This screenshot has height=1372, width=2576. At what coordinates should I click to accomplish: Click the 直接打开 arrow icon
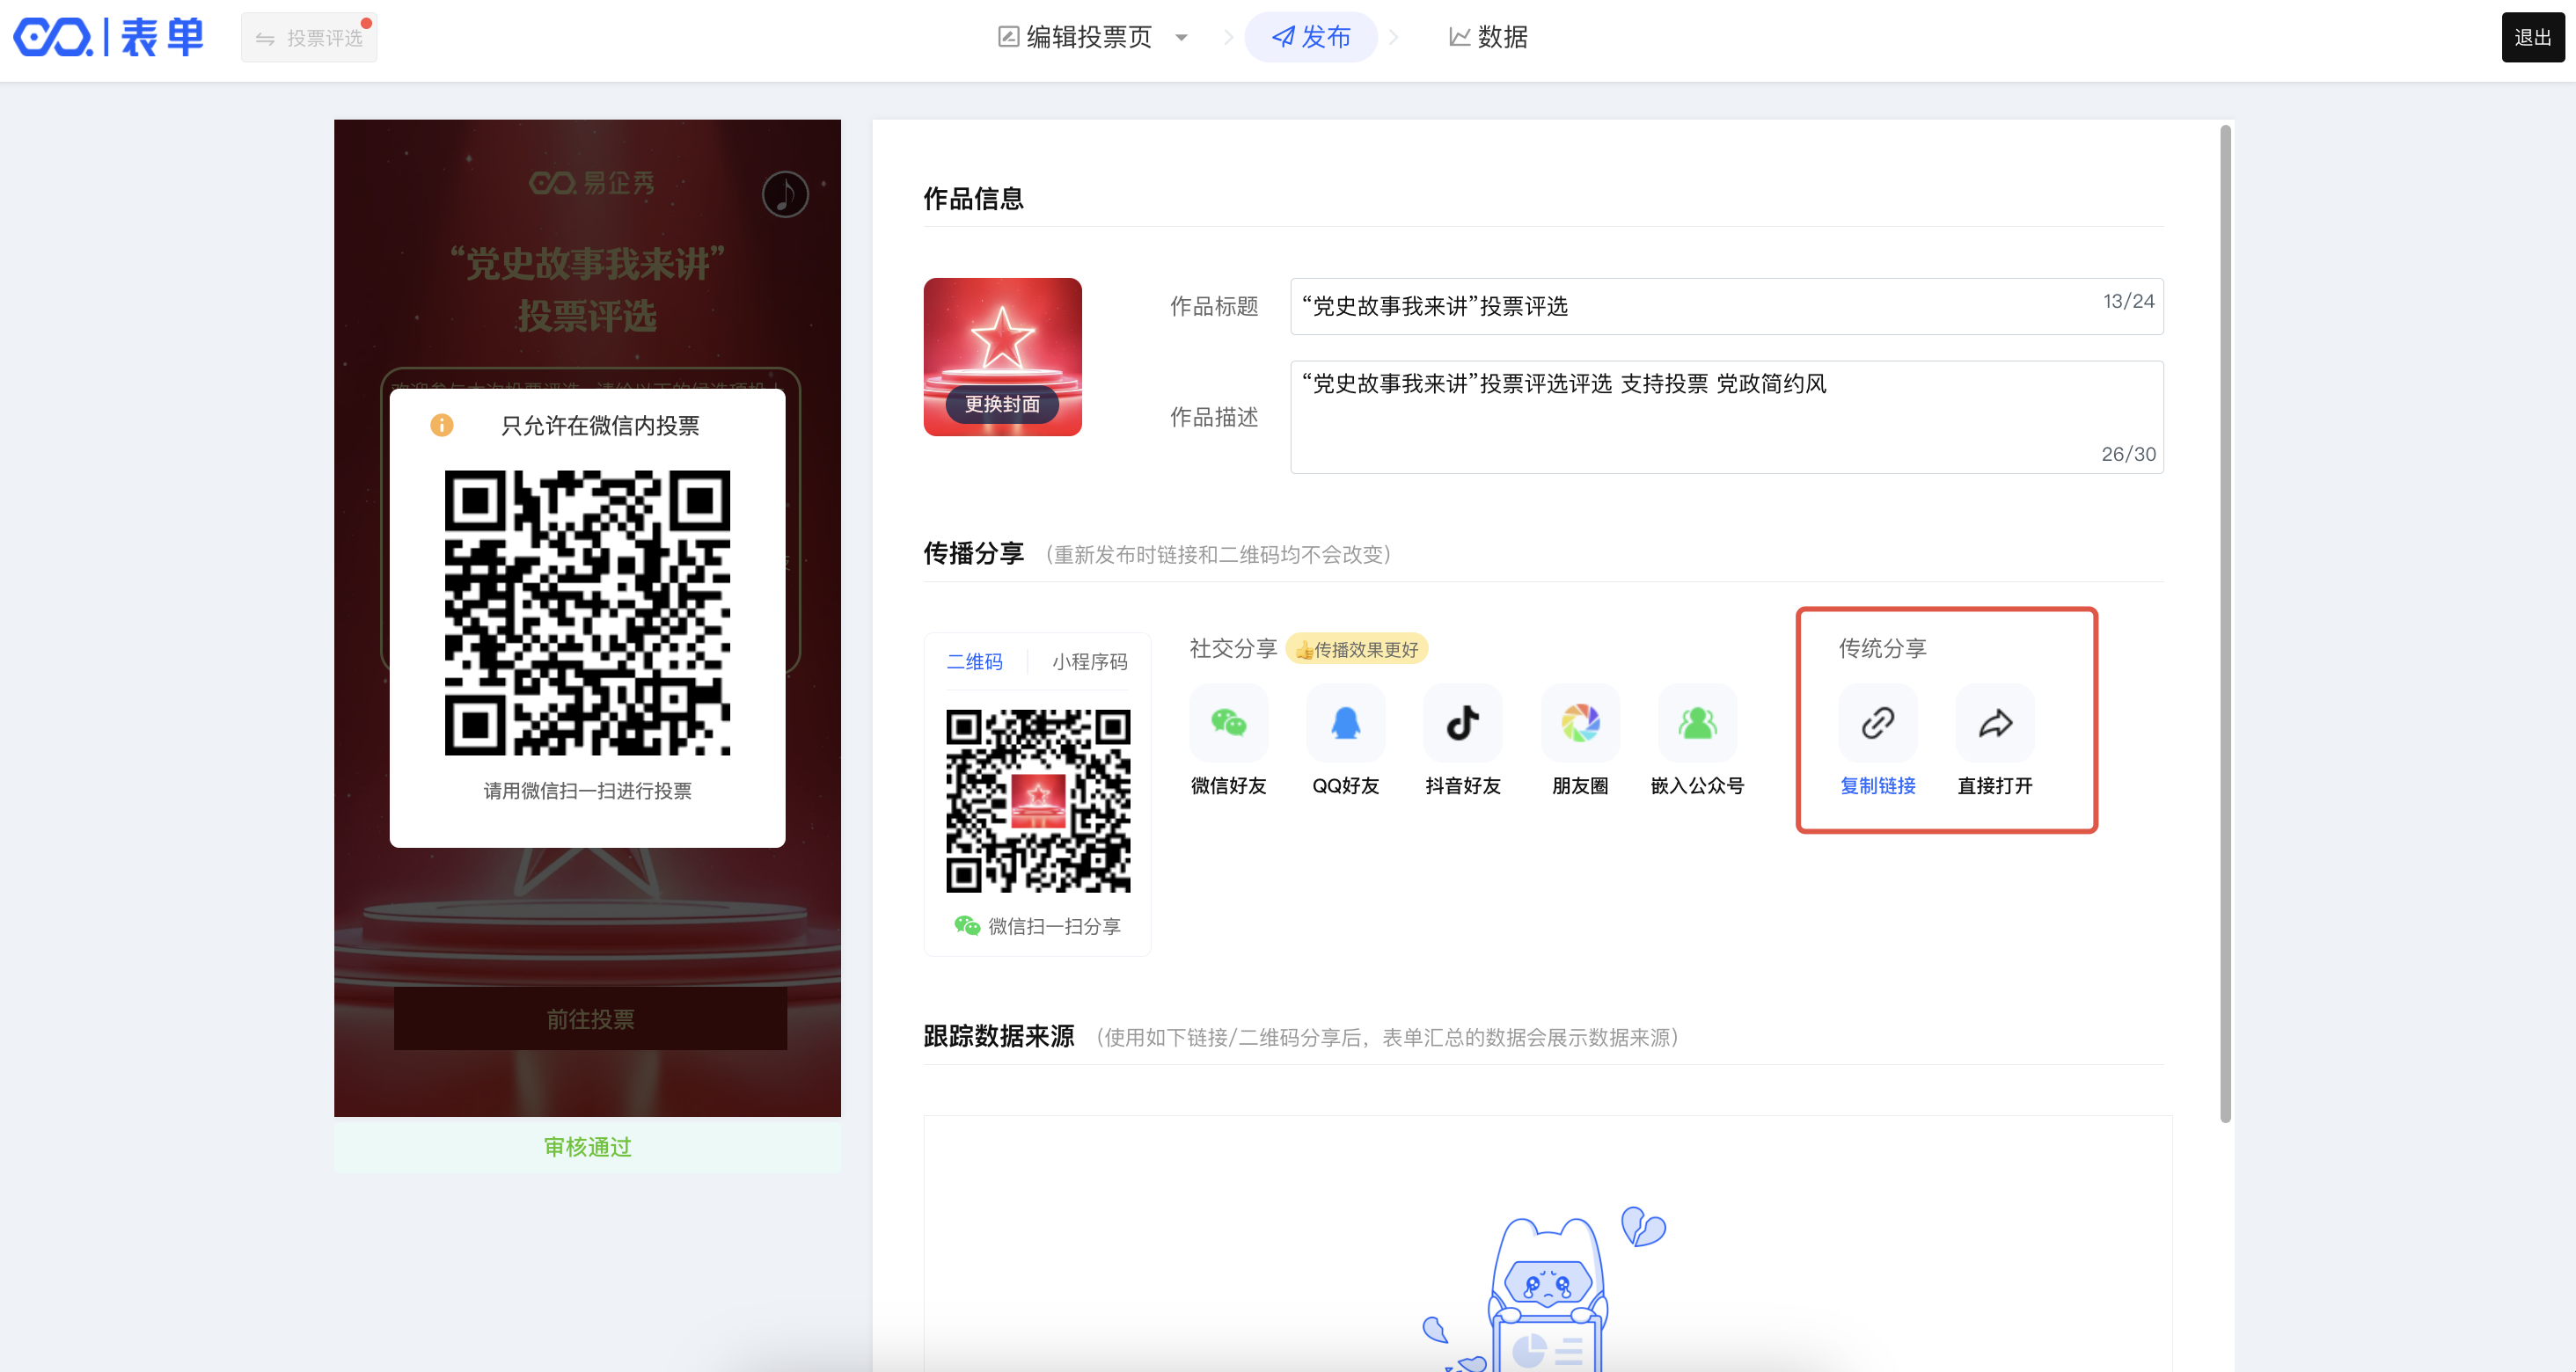(x=1995, y=722)
